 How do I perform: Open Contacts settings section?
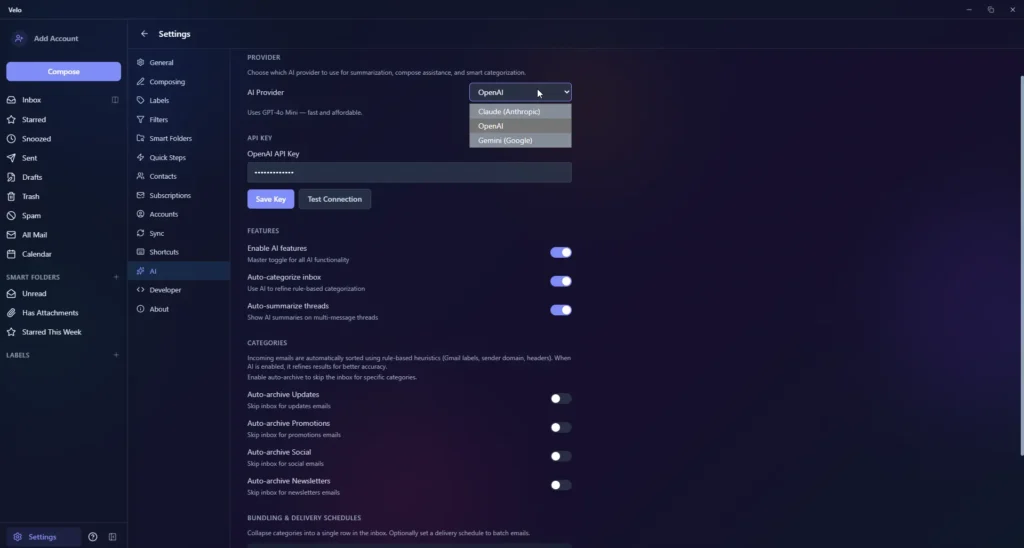[178, 176]
